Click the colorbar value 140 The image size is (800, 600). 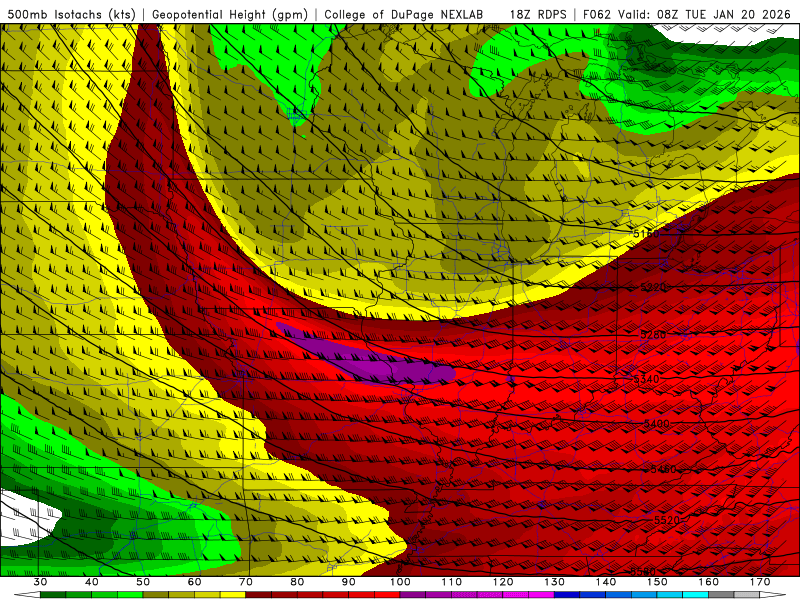click(606, 582)
